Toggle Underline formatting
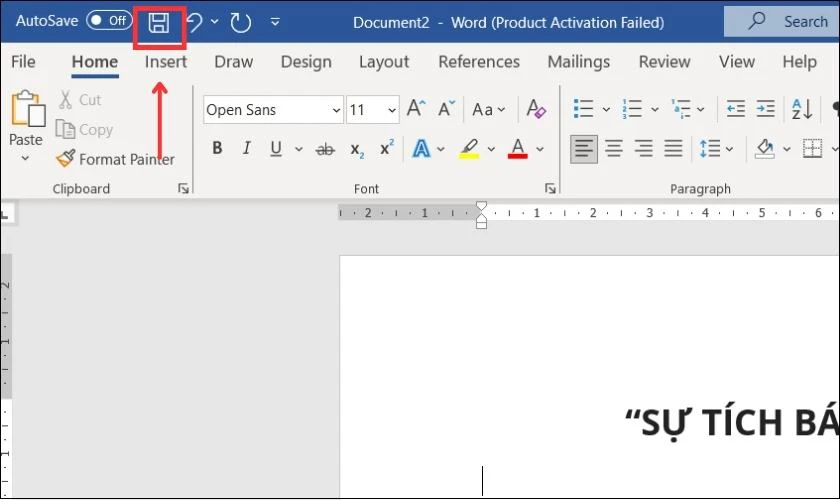Image resolution: width=840 pixels, height=500 pixels. click(276, 148)
